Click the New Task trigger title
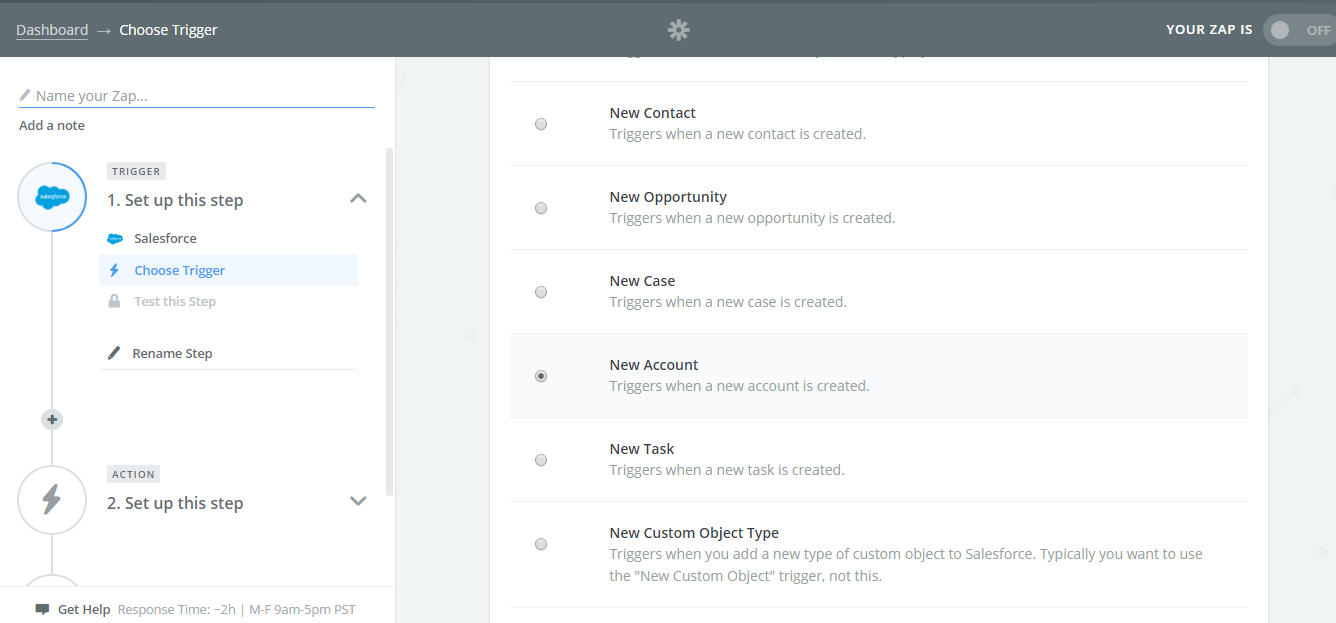Viewport: 1336px width, 623px height. pyautogui.click(x=642, y=449)
